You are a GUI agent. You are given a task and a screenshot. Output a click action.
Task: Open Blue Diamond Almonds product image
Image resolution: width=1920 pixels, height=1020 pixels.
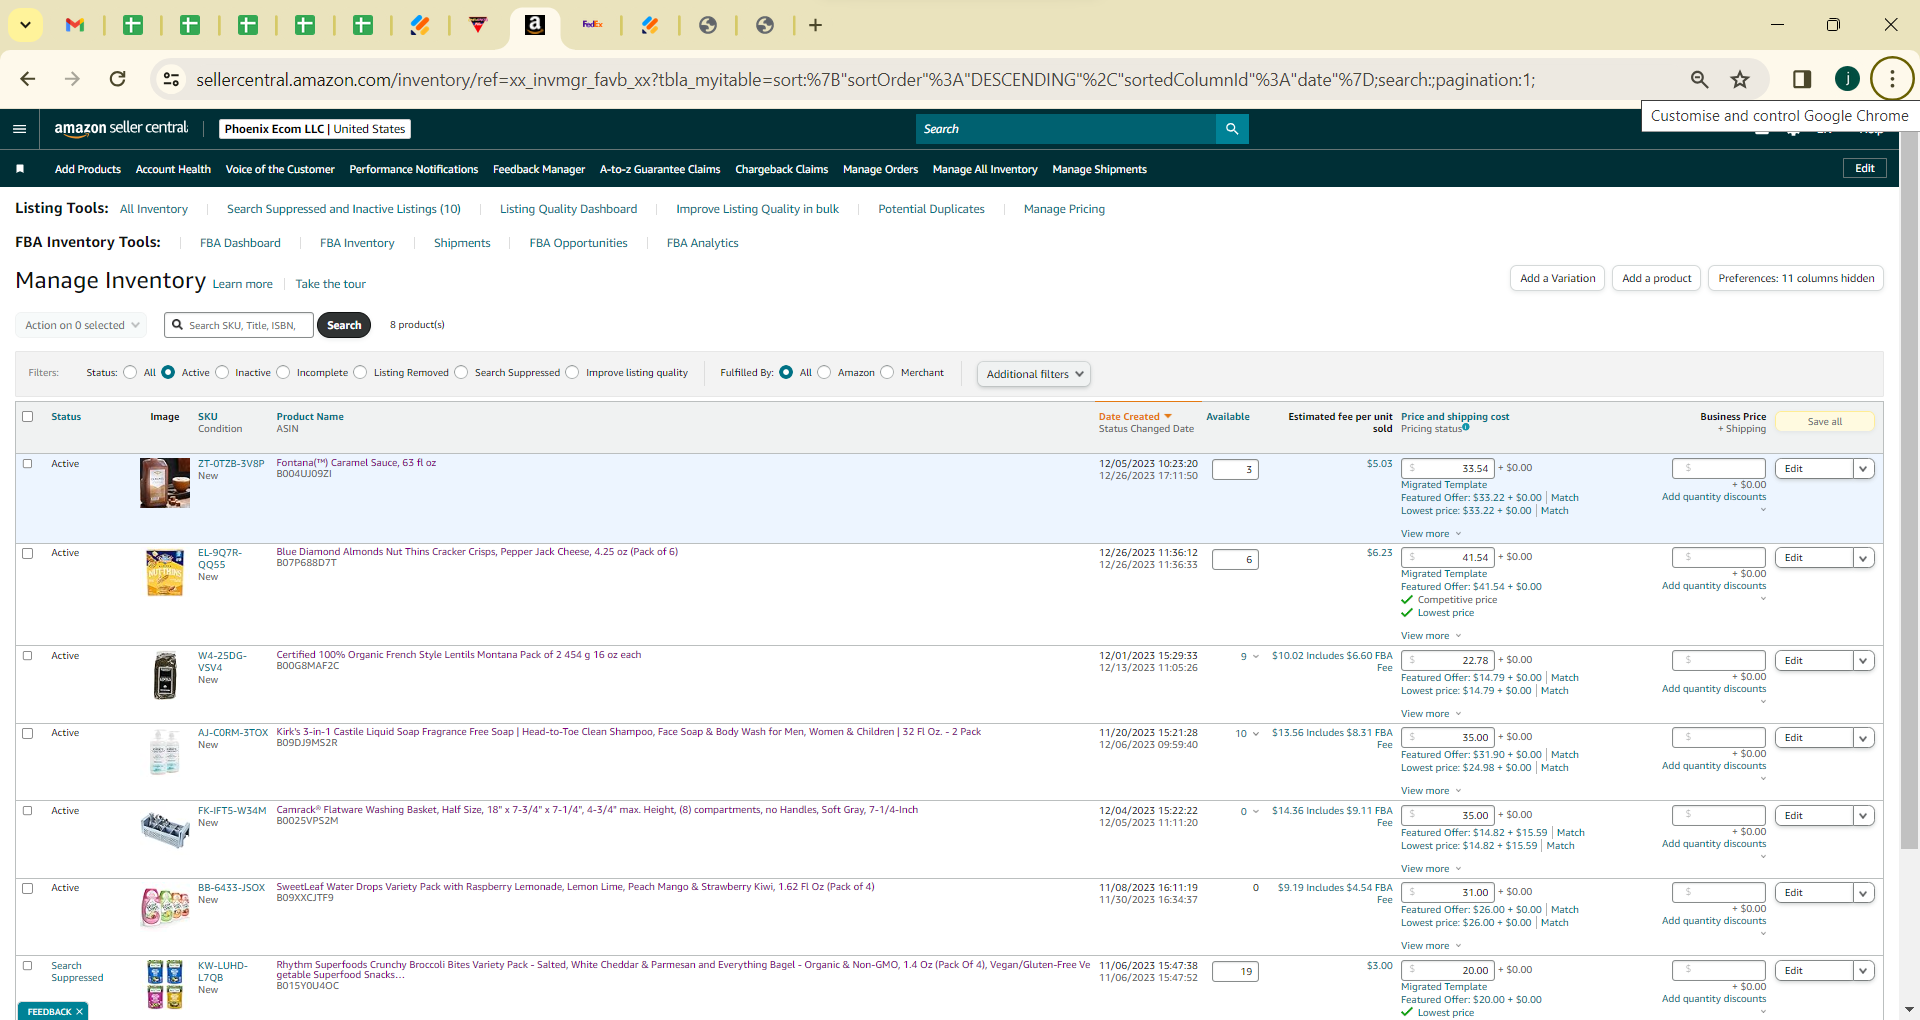165,573
